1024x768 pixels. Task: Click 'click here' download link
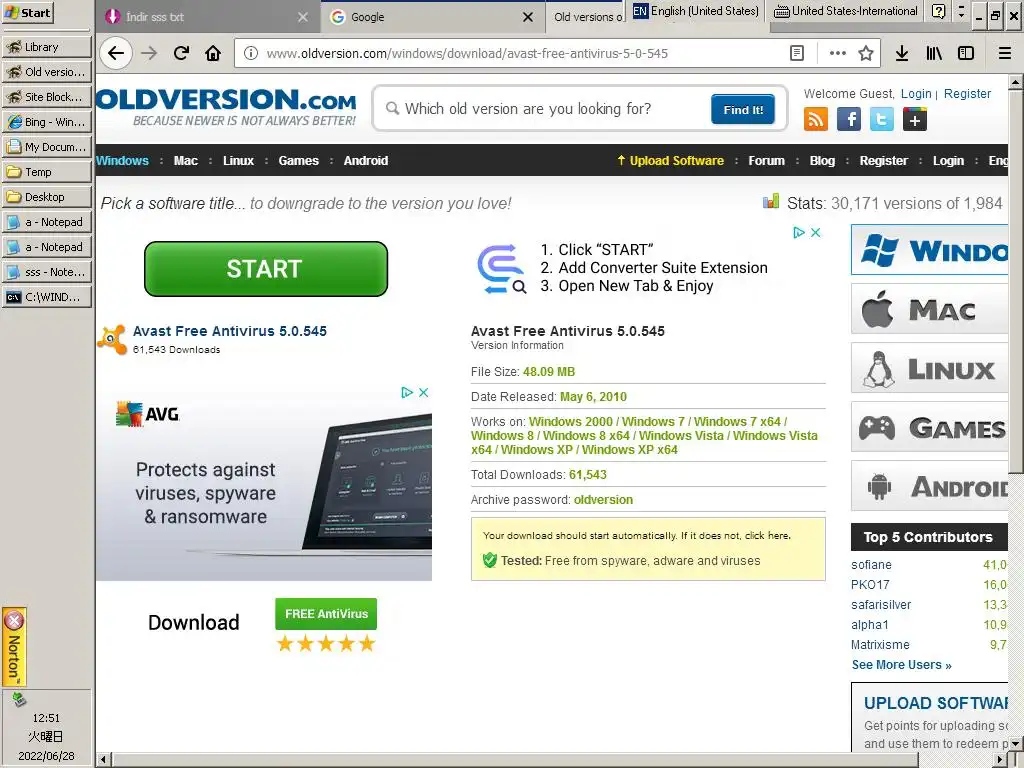(x=767, y=536)
